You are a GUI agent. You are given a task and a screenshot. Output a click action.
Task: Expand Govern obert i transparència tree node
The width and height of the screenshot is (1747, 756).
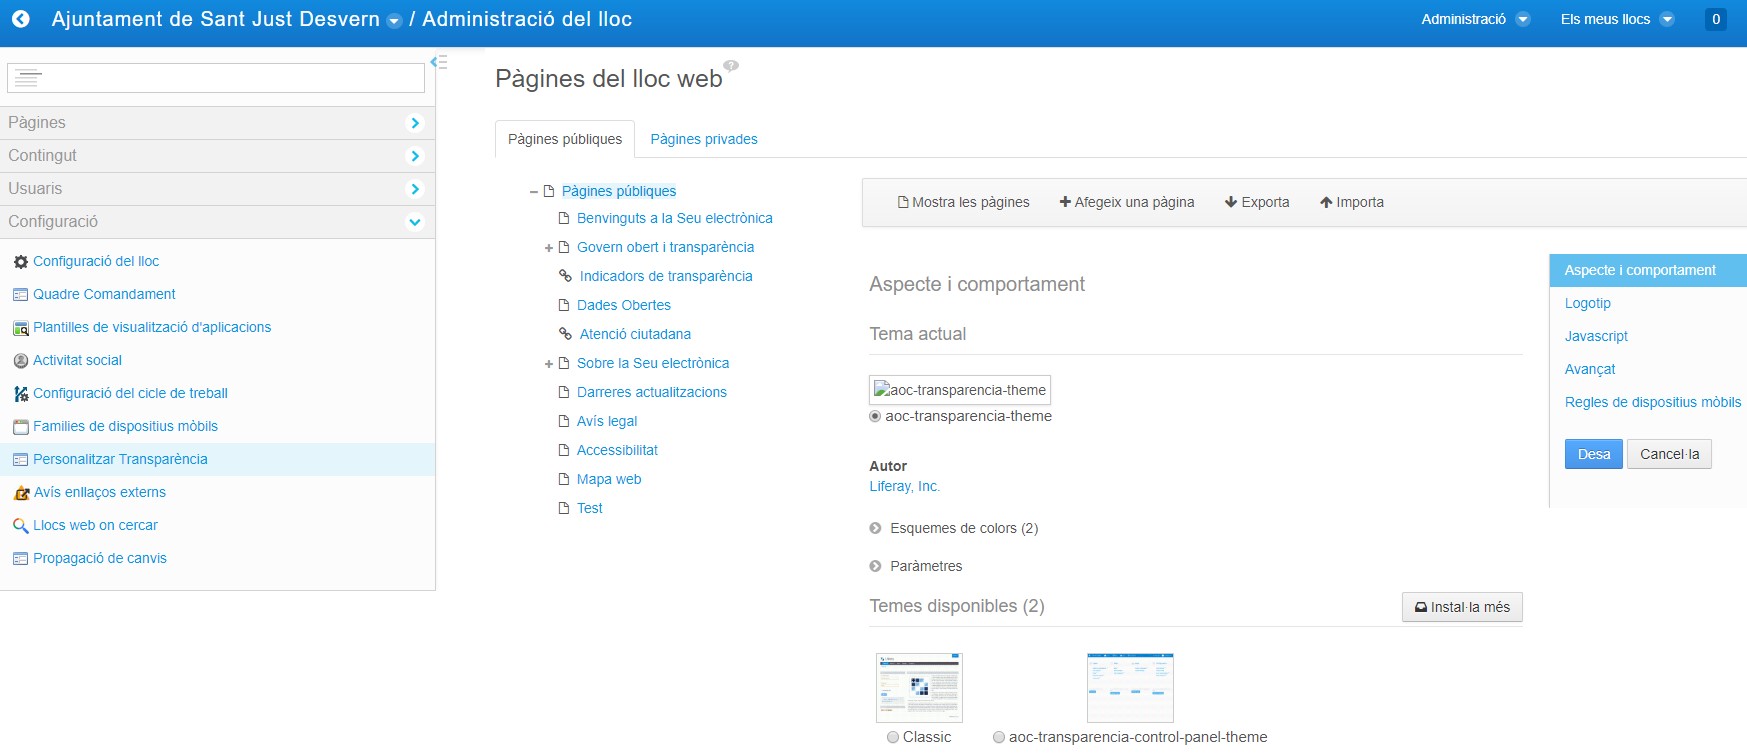549,248
